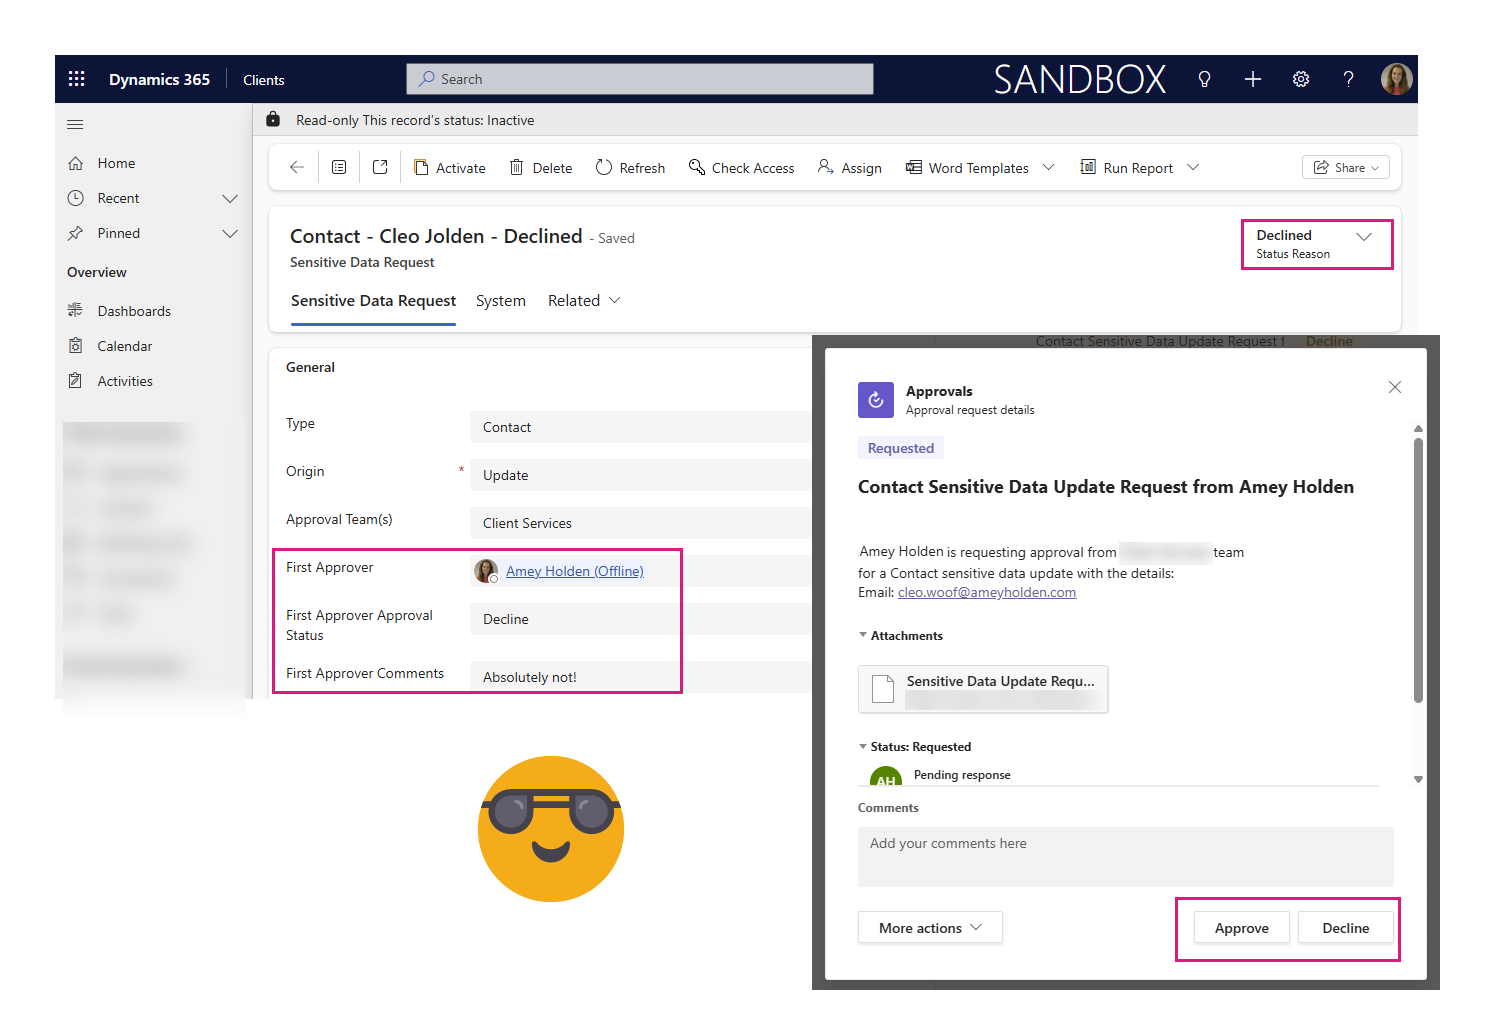
Task: Open Dashboards in sidebar
Action: coord(134,311)
